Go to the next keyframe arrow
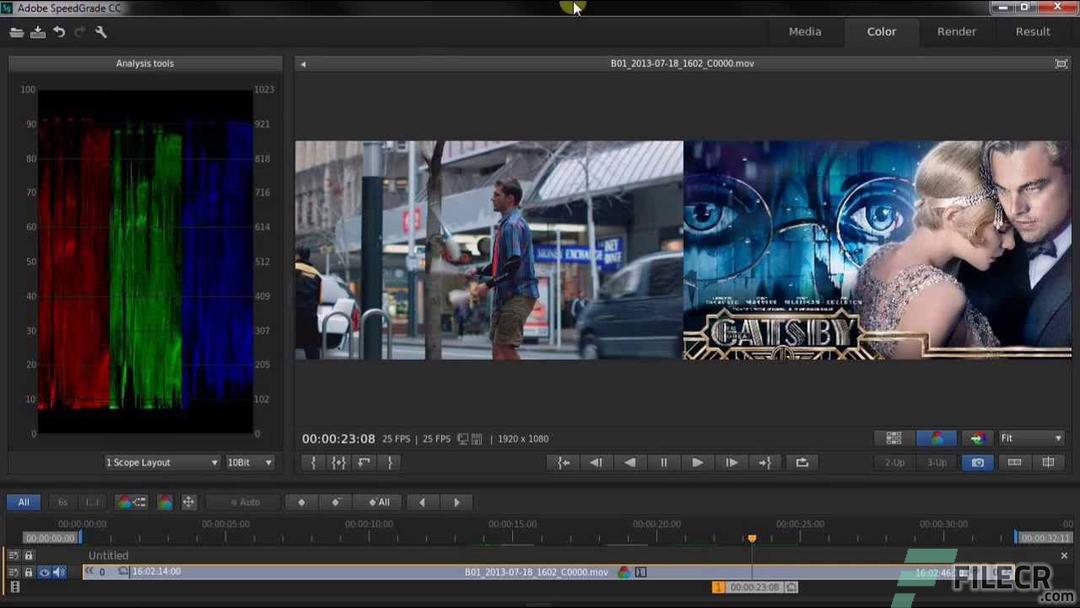 [456, 502]
